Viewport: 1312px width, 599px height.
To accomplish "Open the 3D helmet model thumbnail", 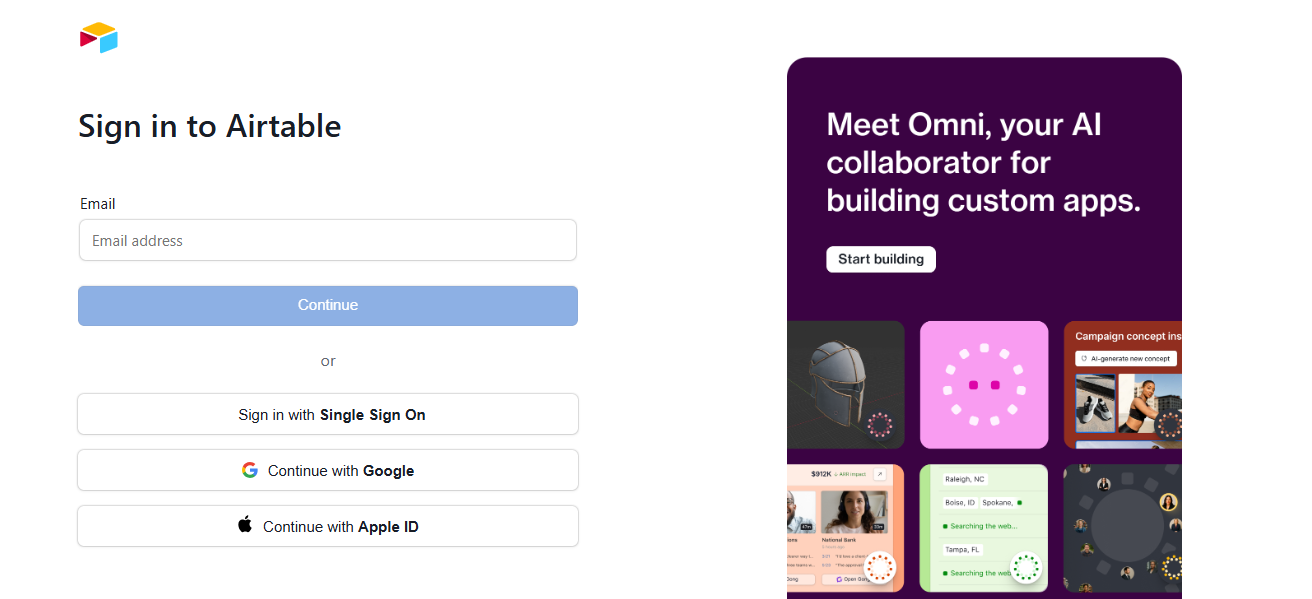I will coord(846,385).
